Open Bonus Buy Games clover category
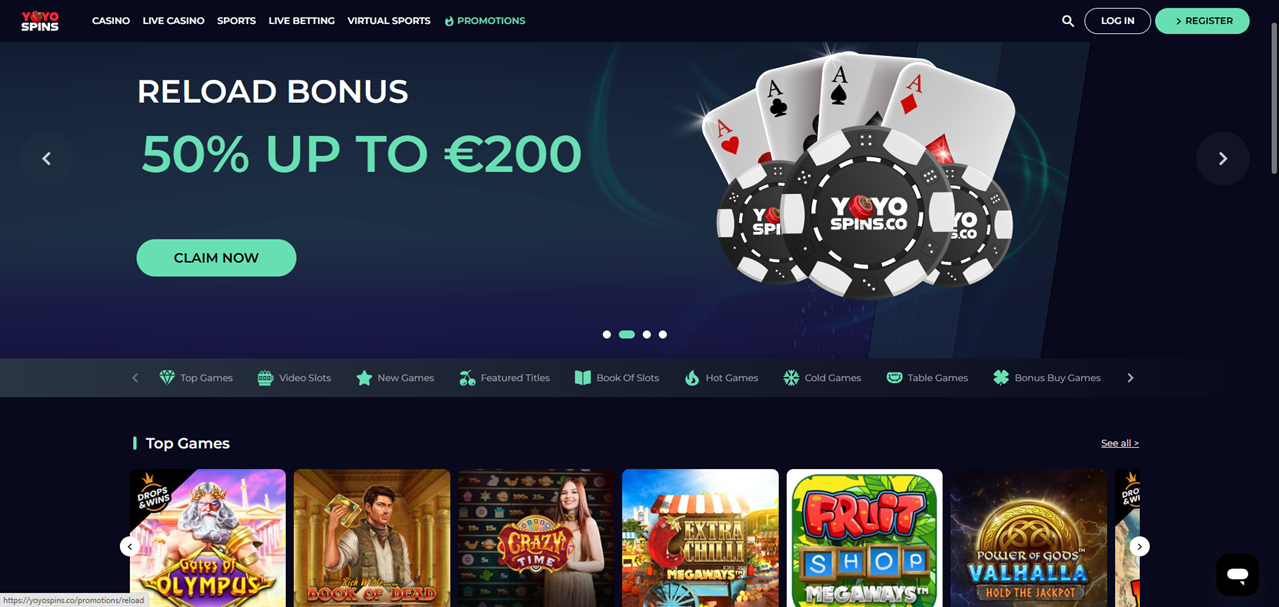 1001,378
